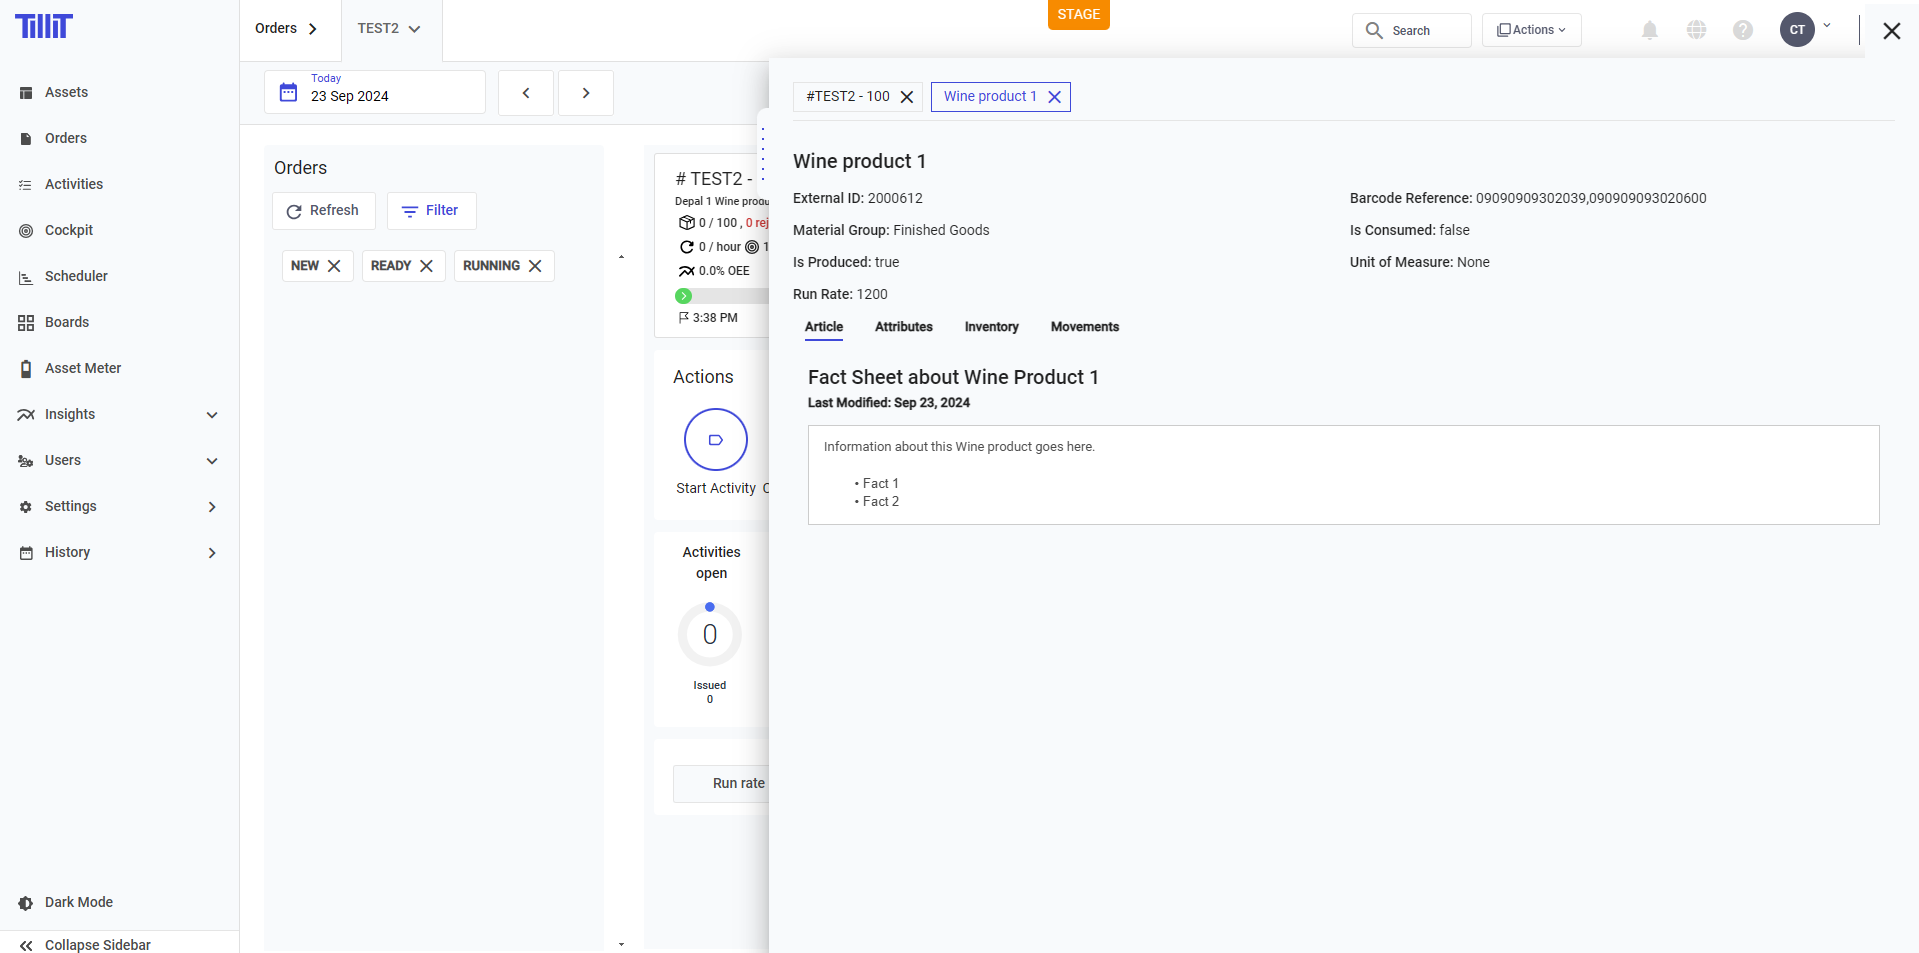Switch to the Movements tab
The width and height of the screenshot is (1919, 953).
click(1084, 327)
